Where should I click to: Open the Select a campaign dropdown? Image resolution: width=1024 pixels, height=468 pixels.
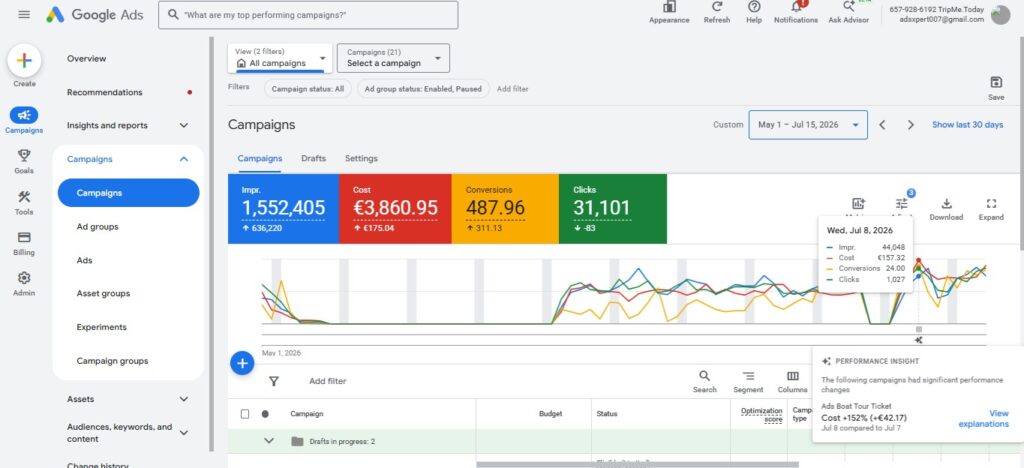pyautogui.click(x=393, y=58)
